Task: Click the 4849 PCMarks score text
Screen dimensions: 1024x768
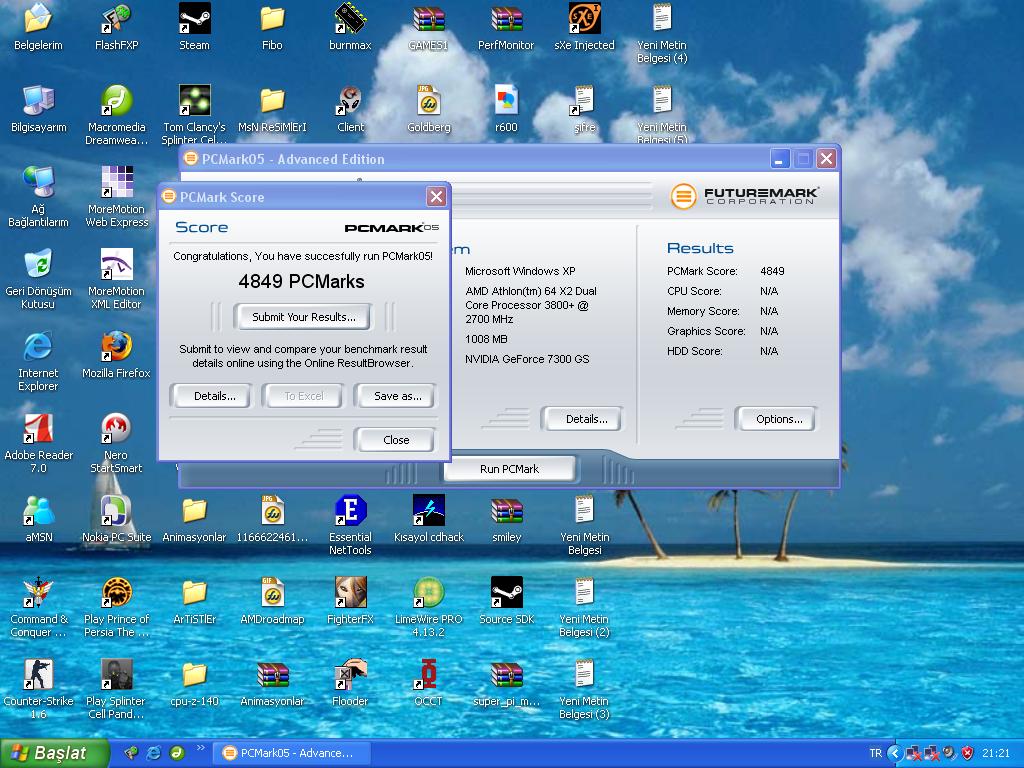Action: click(301, 281)
